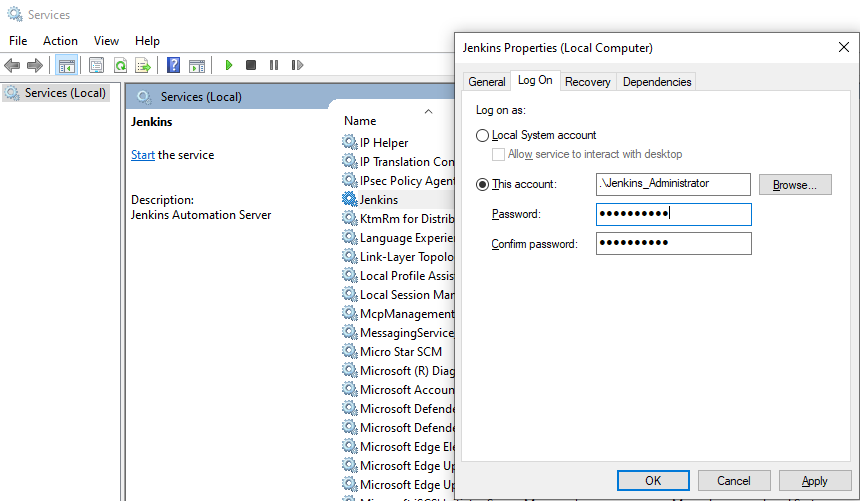Viewport: 860px width, 501px height.
Task: Click the Start the service link
Action: point(143,155)
